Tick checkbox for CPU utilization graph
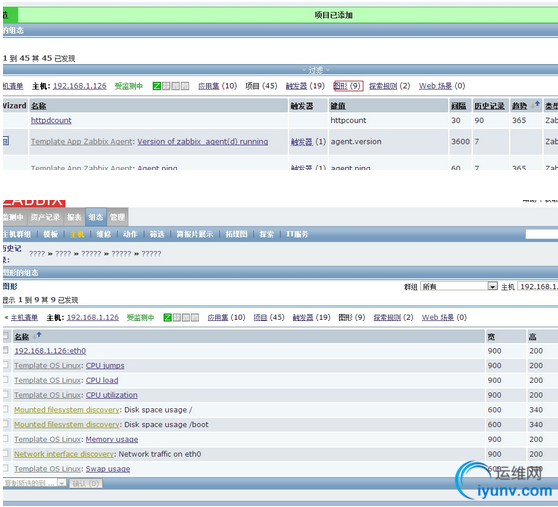Viewport: 558px width, 507px height. point(6,395)
